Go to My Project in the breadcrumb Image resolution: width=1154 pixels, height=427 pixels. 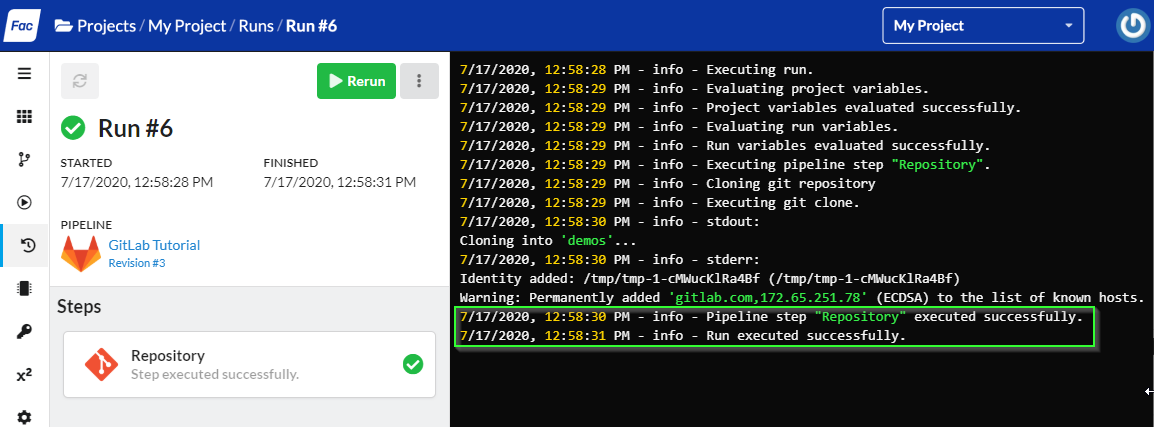pos(187,26)
